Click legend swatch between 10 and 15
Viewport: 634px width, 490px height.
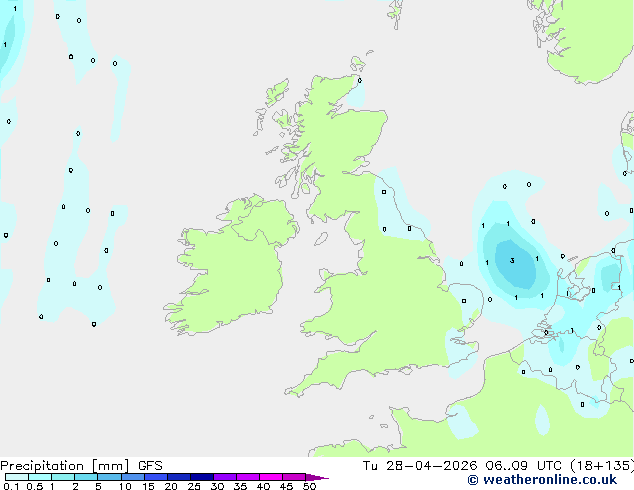click(x=133, y=477)
